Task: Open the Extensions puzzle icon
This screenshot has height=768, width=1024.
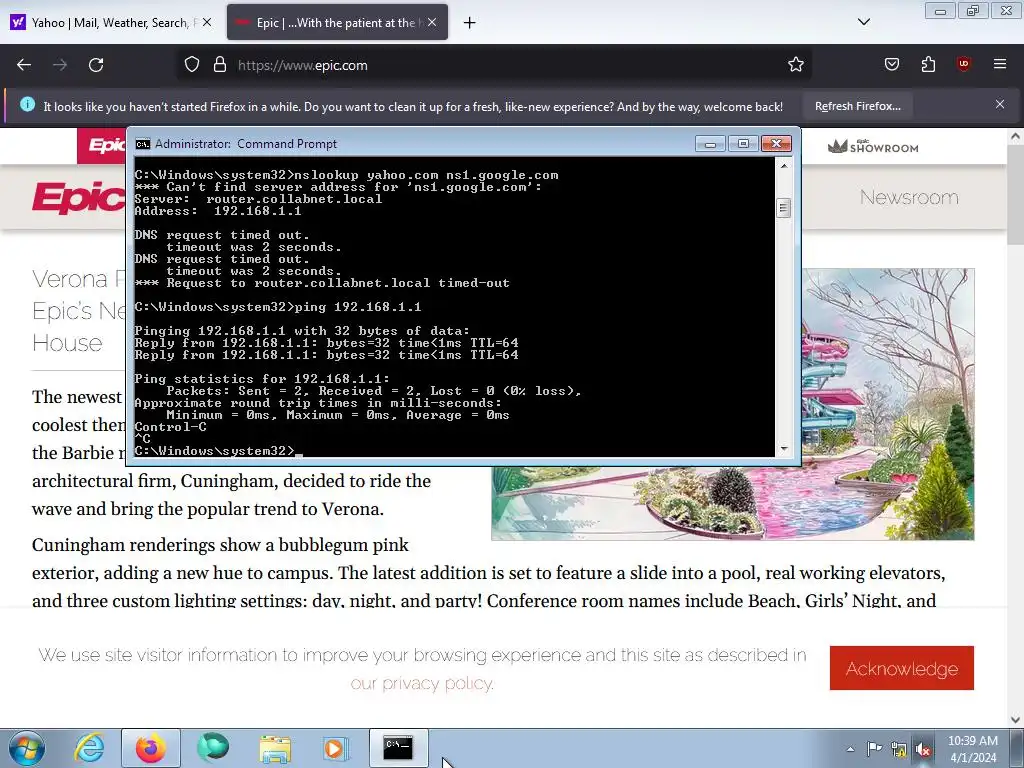Action: 928,64
